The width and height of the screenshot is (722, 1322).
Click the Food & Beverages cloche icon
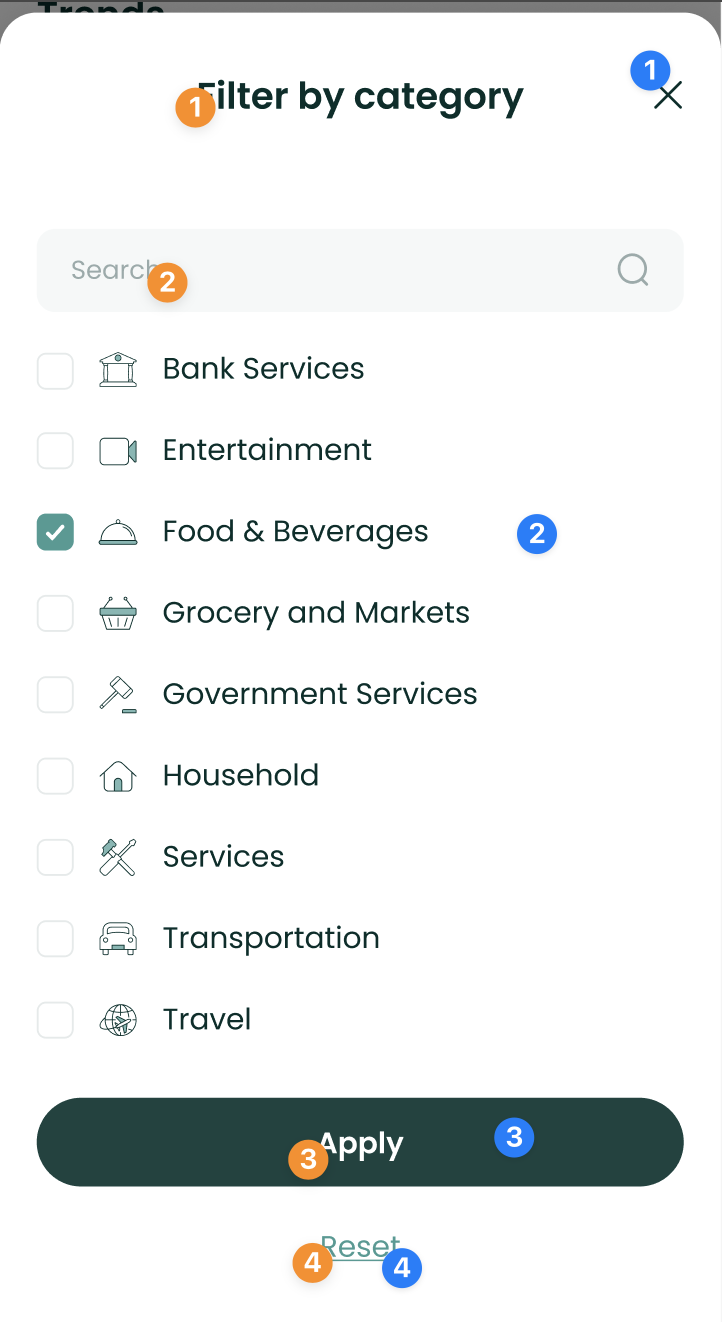coord(118,533)
